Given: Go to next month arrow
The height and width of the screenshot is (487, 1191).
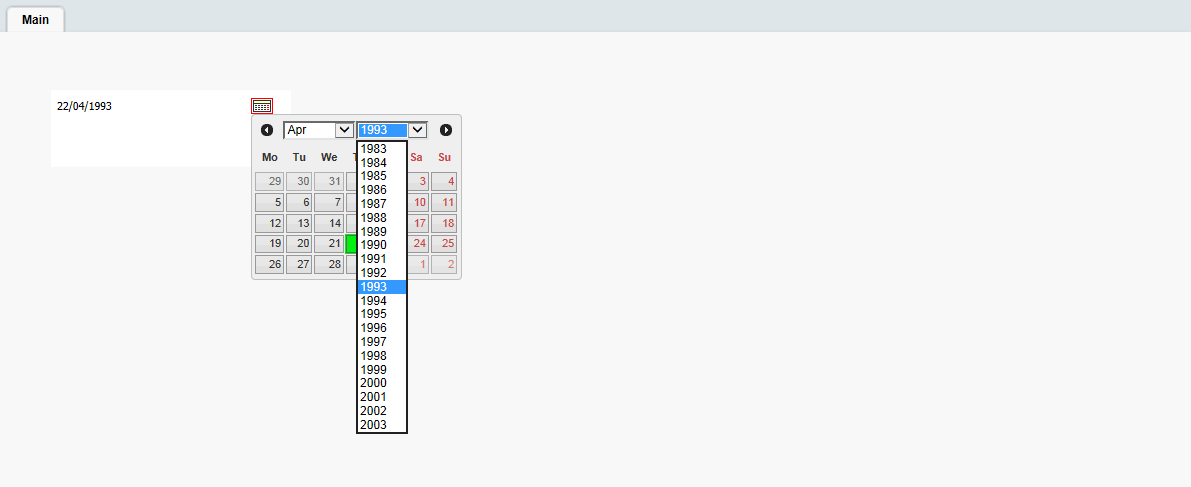Looking at the screenshot, I should [446, 130].
